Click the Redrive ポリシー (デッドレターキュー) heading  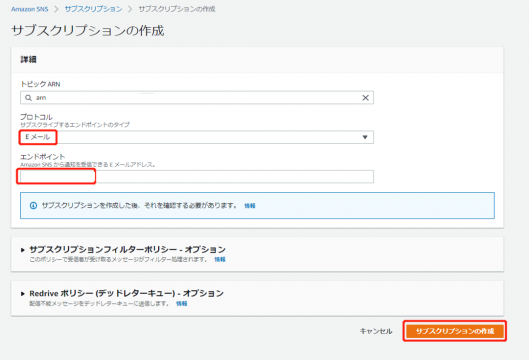(x=127, y=294)
